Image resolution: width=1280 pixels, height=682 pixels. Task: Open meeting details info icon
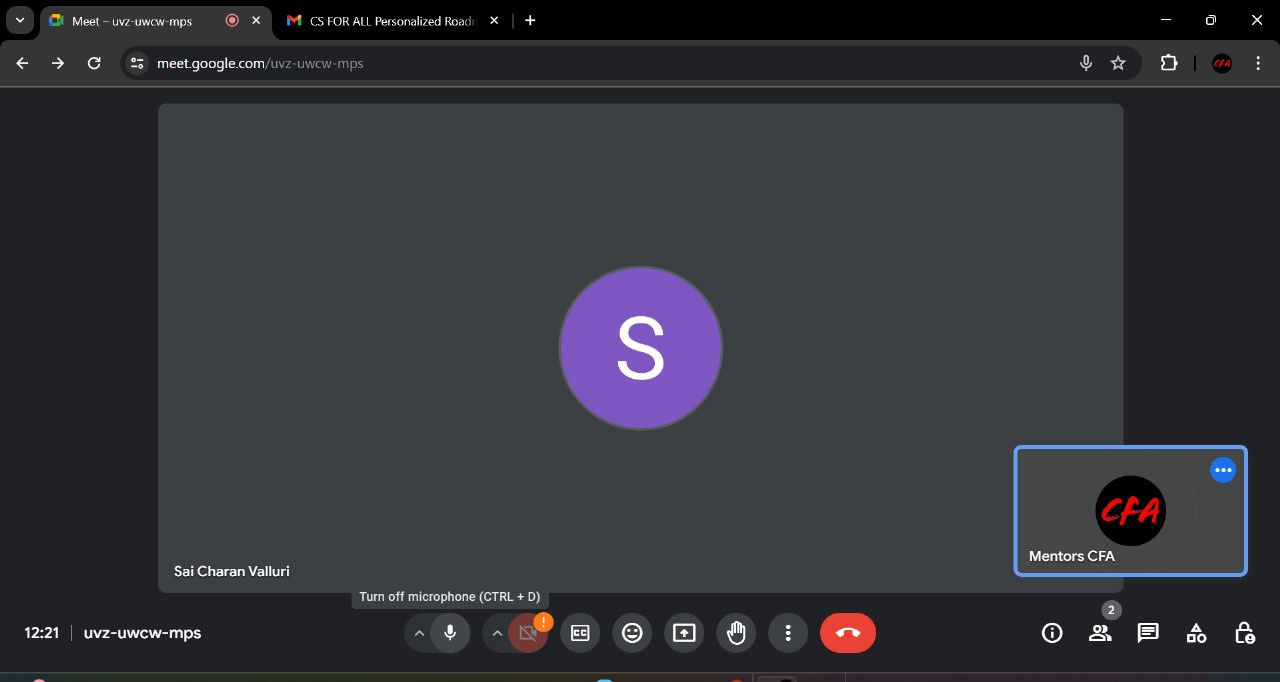click(1052, 633)
